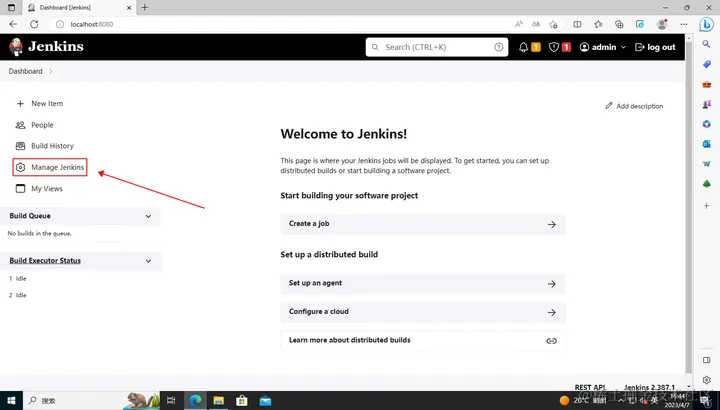Open File Explorer from the taskbar
This screenshot has height=410, width=720.
[219, 401]
